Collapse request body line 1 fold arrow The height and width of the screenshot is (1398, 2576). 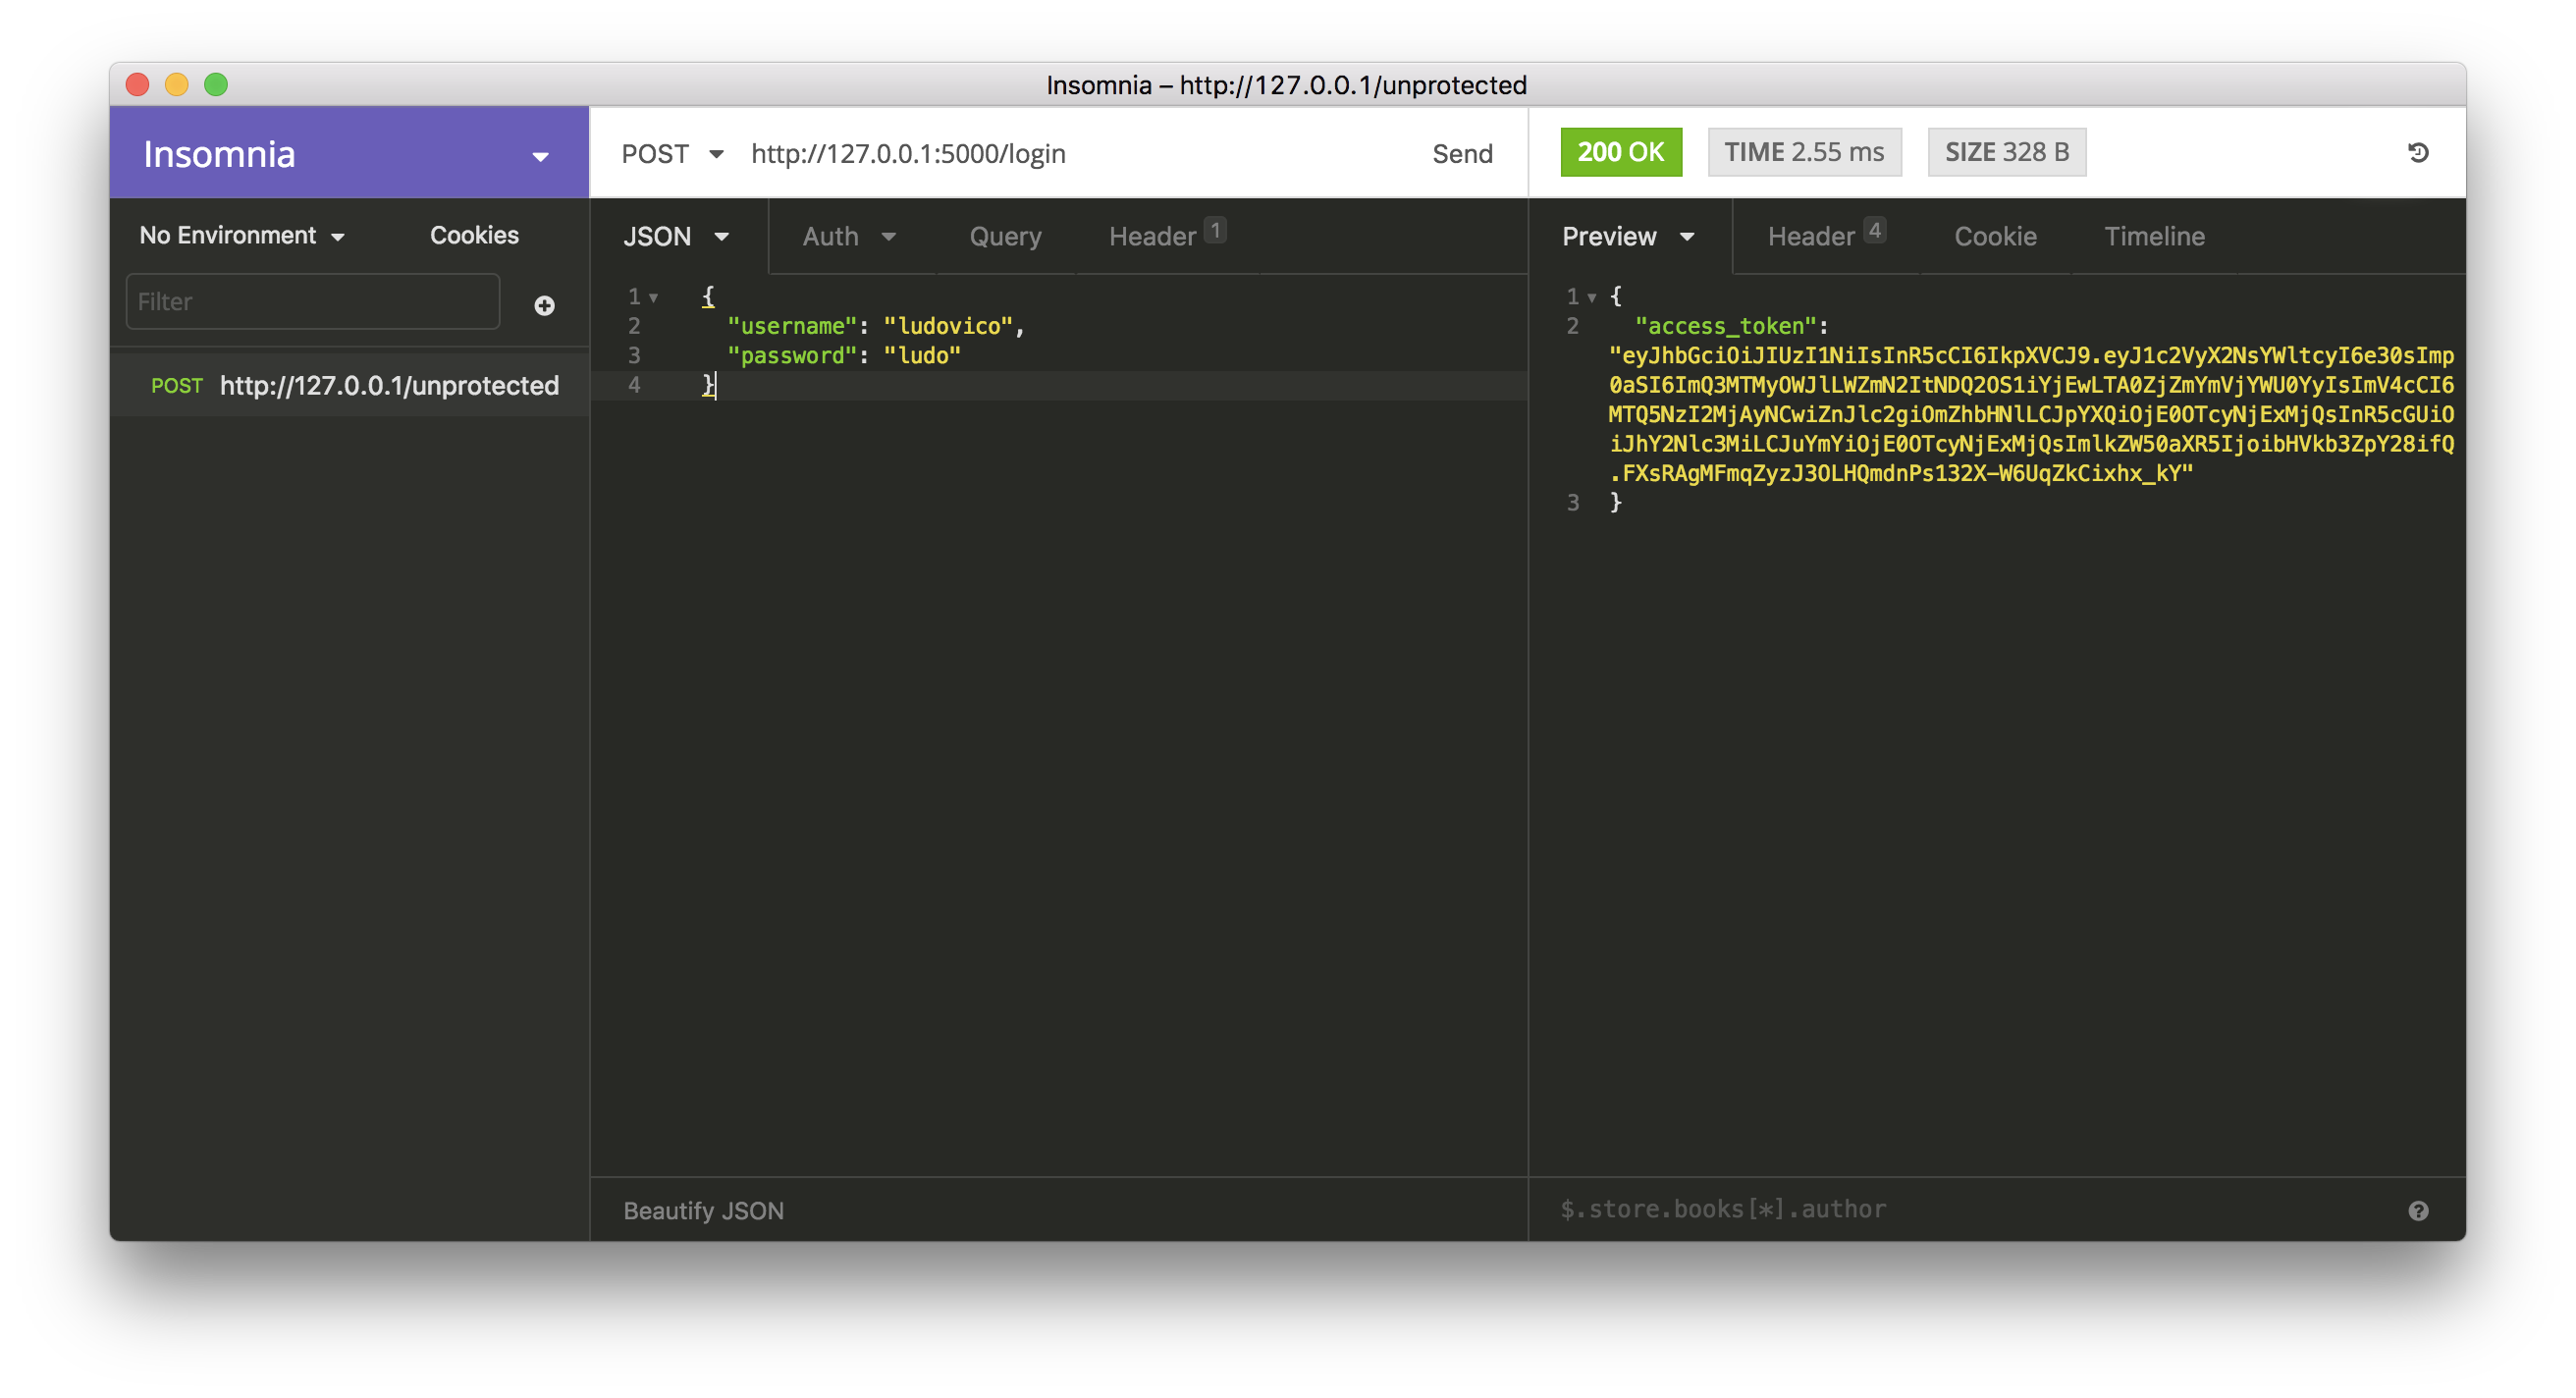[x=653, y=297]
